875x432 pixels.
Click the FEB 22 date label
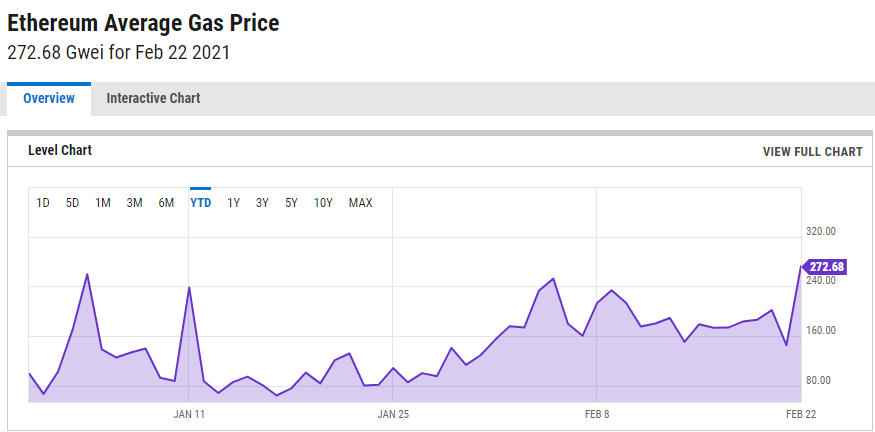[801, 413]
